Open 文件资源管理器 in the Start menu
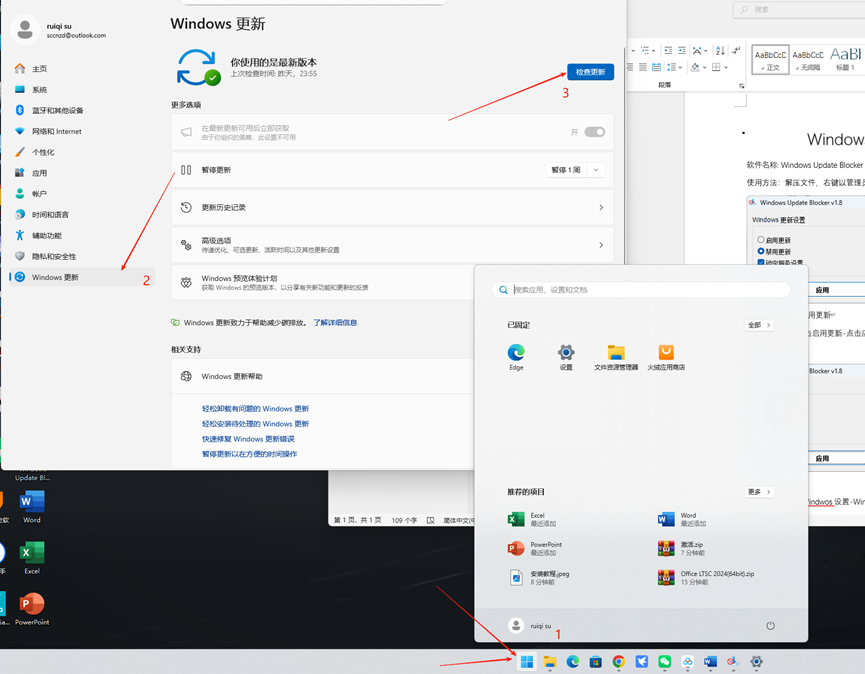865x674 pixels. coord(616,353)
